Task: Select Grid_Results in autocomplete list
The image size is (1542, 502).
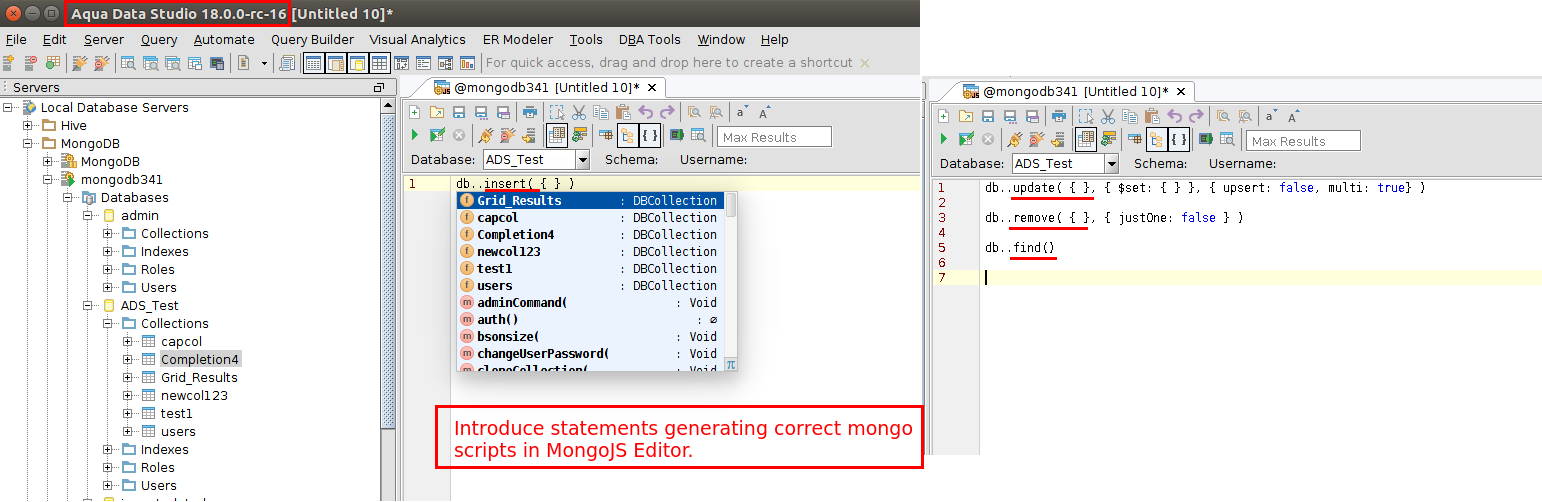Action: 589,201
